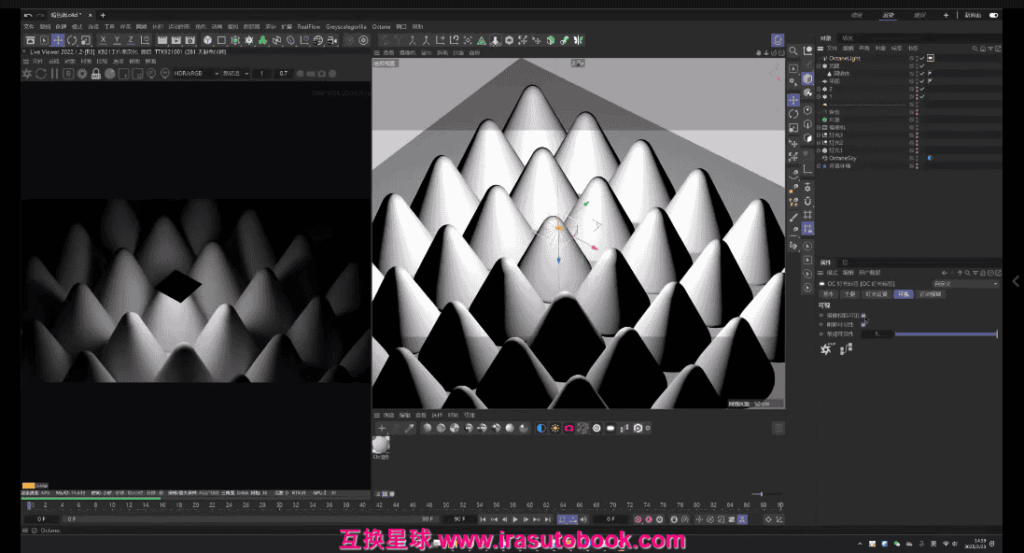Toggle the shadow visibility checkbox
Screen dimensions: 1024x553
pos(863,324)
